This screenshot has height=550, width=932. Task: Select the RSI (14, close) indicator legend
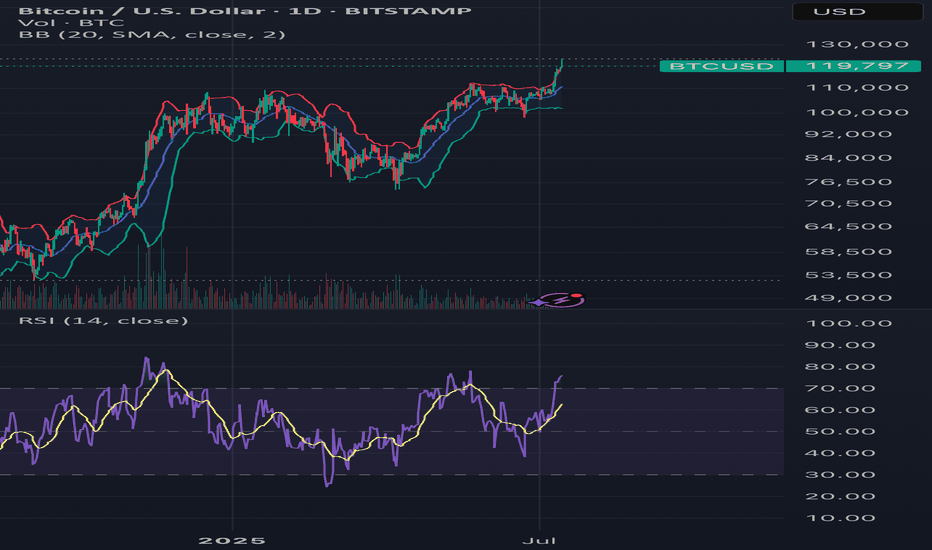tap(103, 321)
